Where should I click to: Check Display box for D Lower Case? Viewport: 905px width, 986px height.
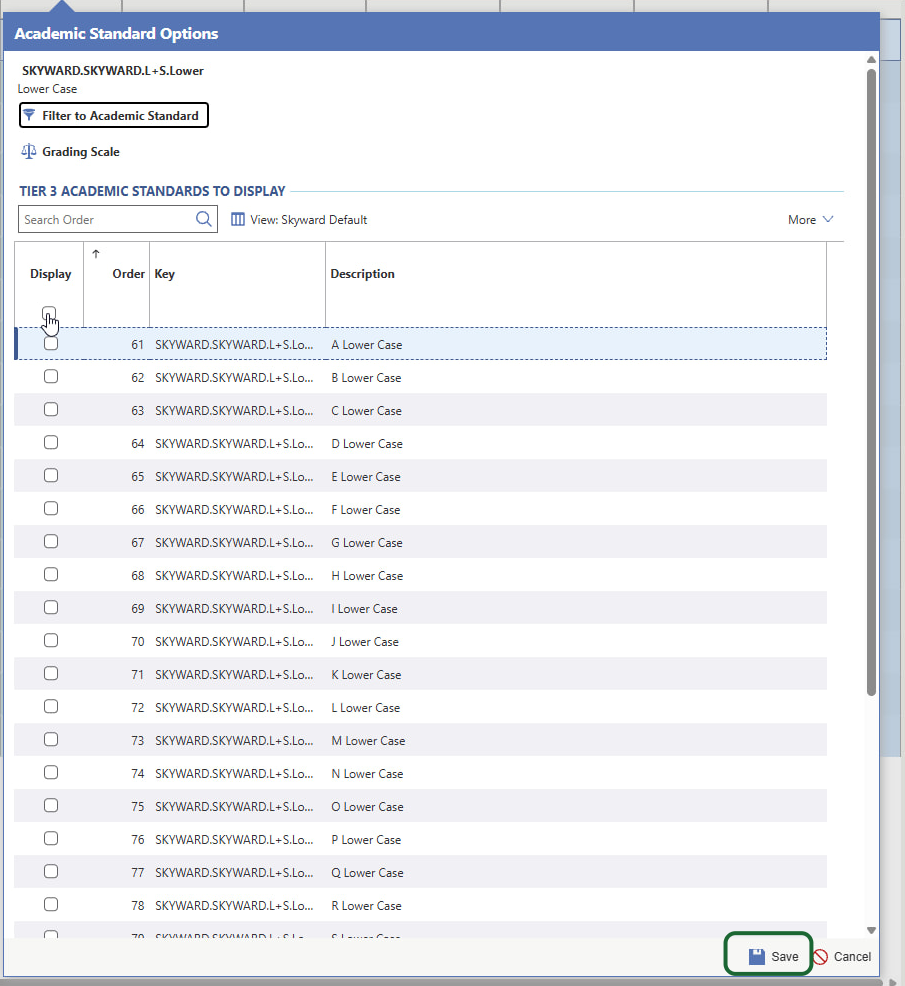(x=51, y=442)
